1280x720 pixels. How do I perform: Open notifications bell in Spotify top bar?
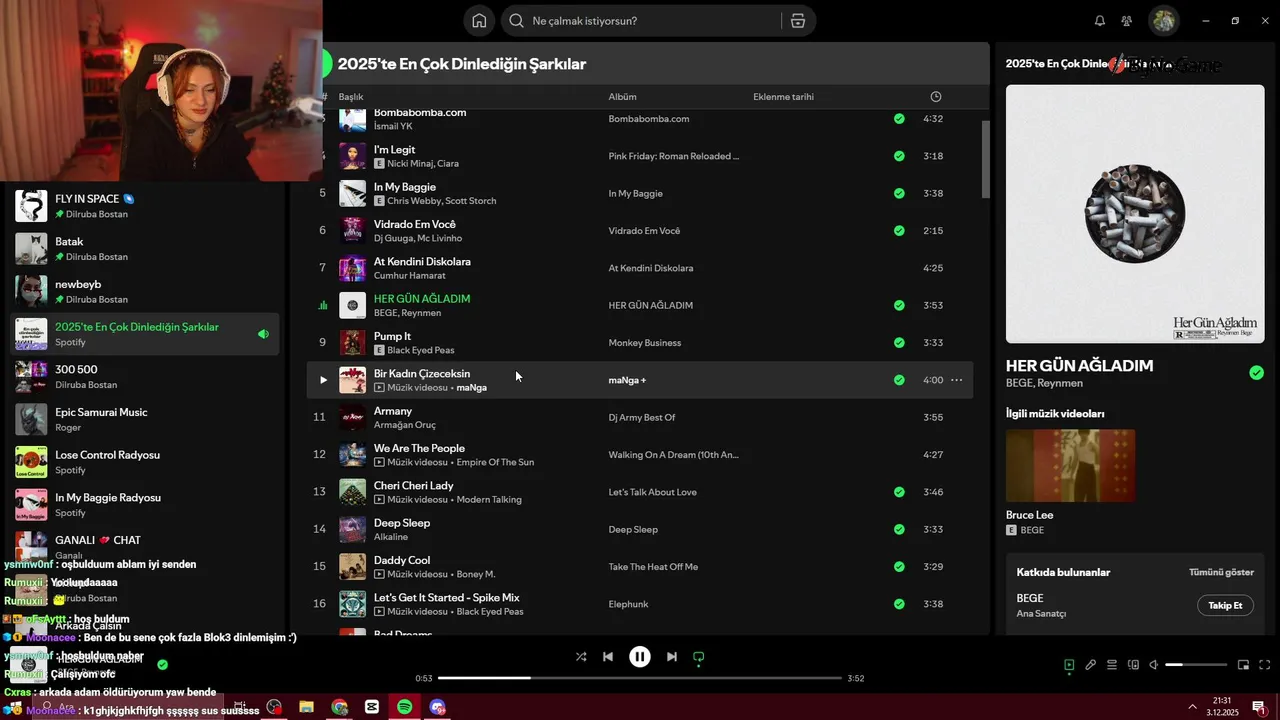click(1100, 21)
